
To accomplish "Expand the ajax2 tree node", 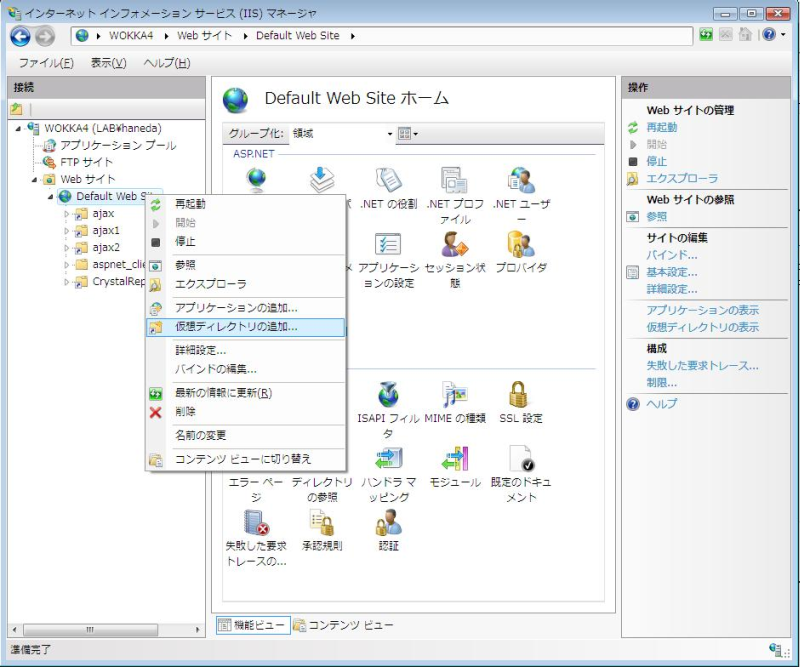I will point(66,248).
